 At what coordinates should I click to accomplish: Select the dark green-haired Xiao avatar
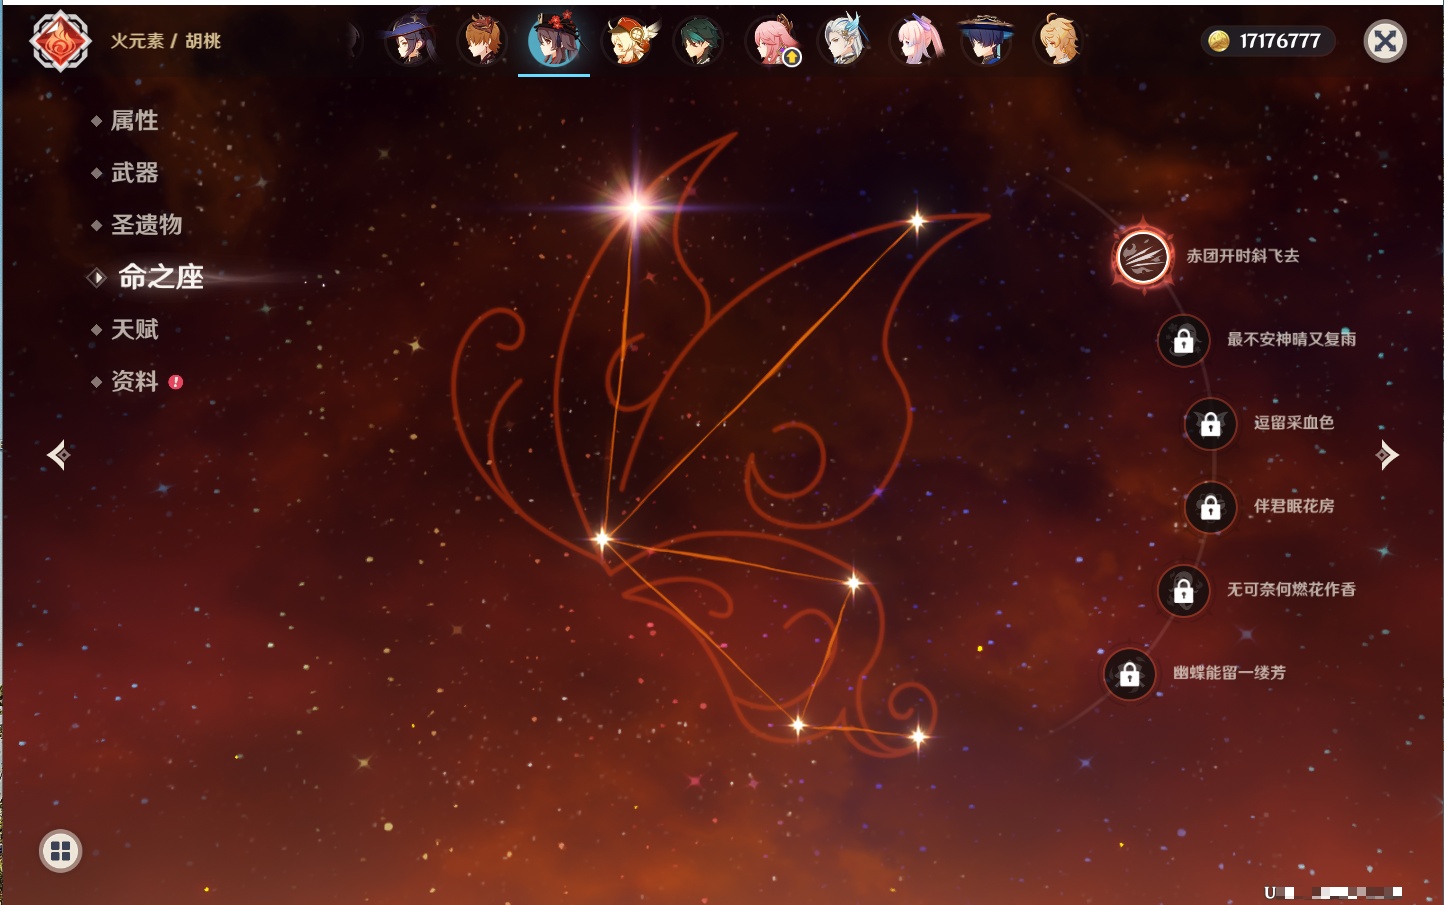click(x=698, y=41)
